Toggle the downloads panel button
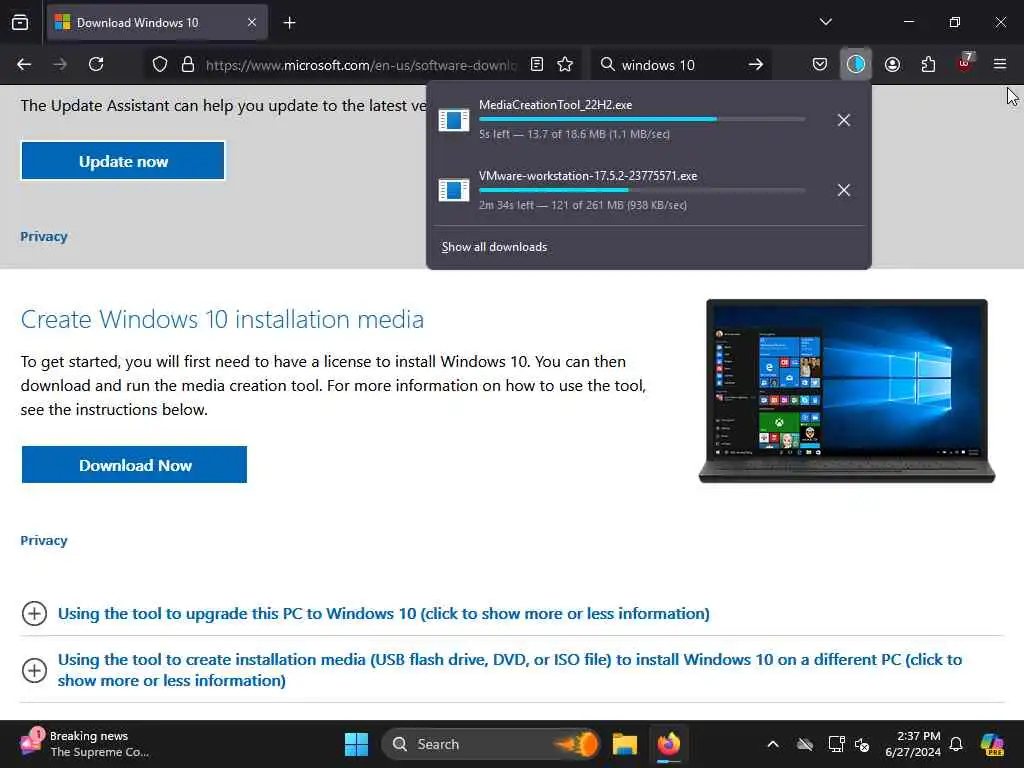 856,64
